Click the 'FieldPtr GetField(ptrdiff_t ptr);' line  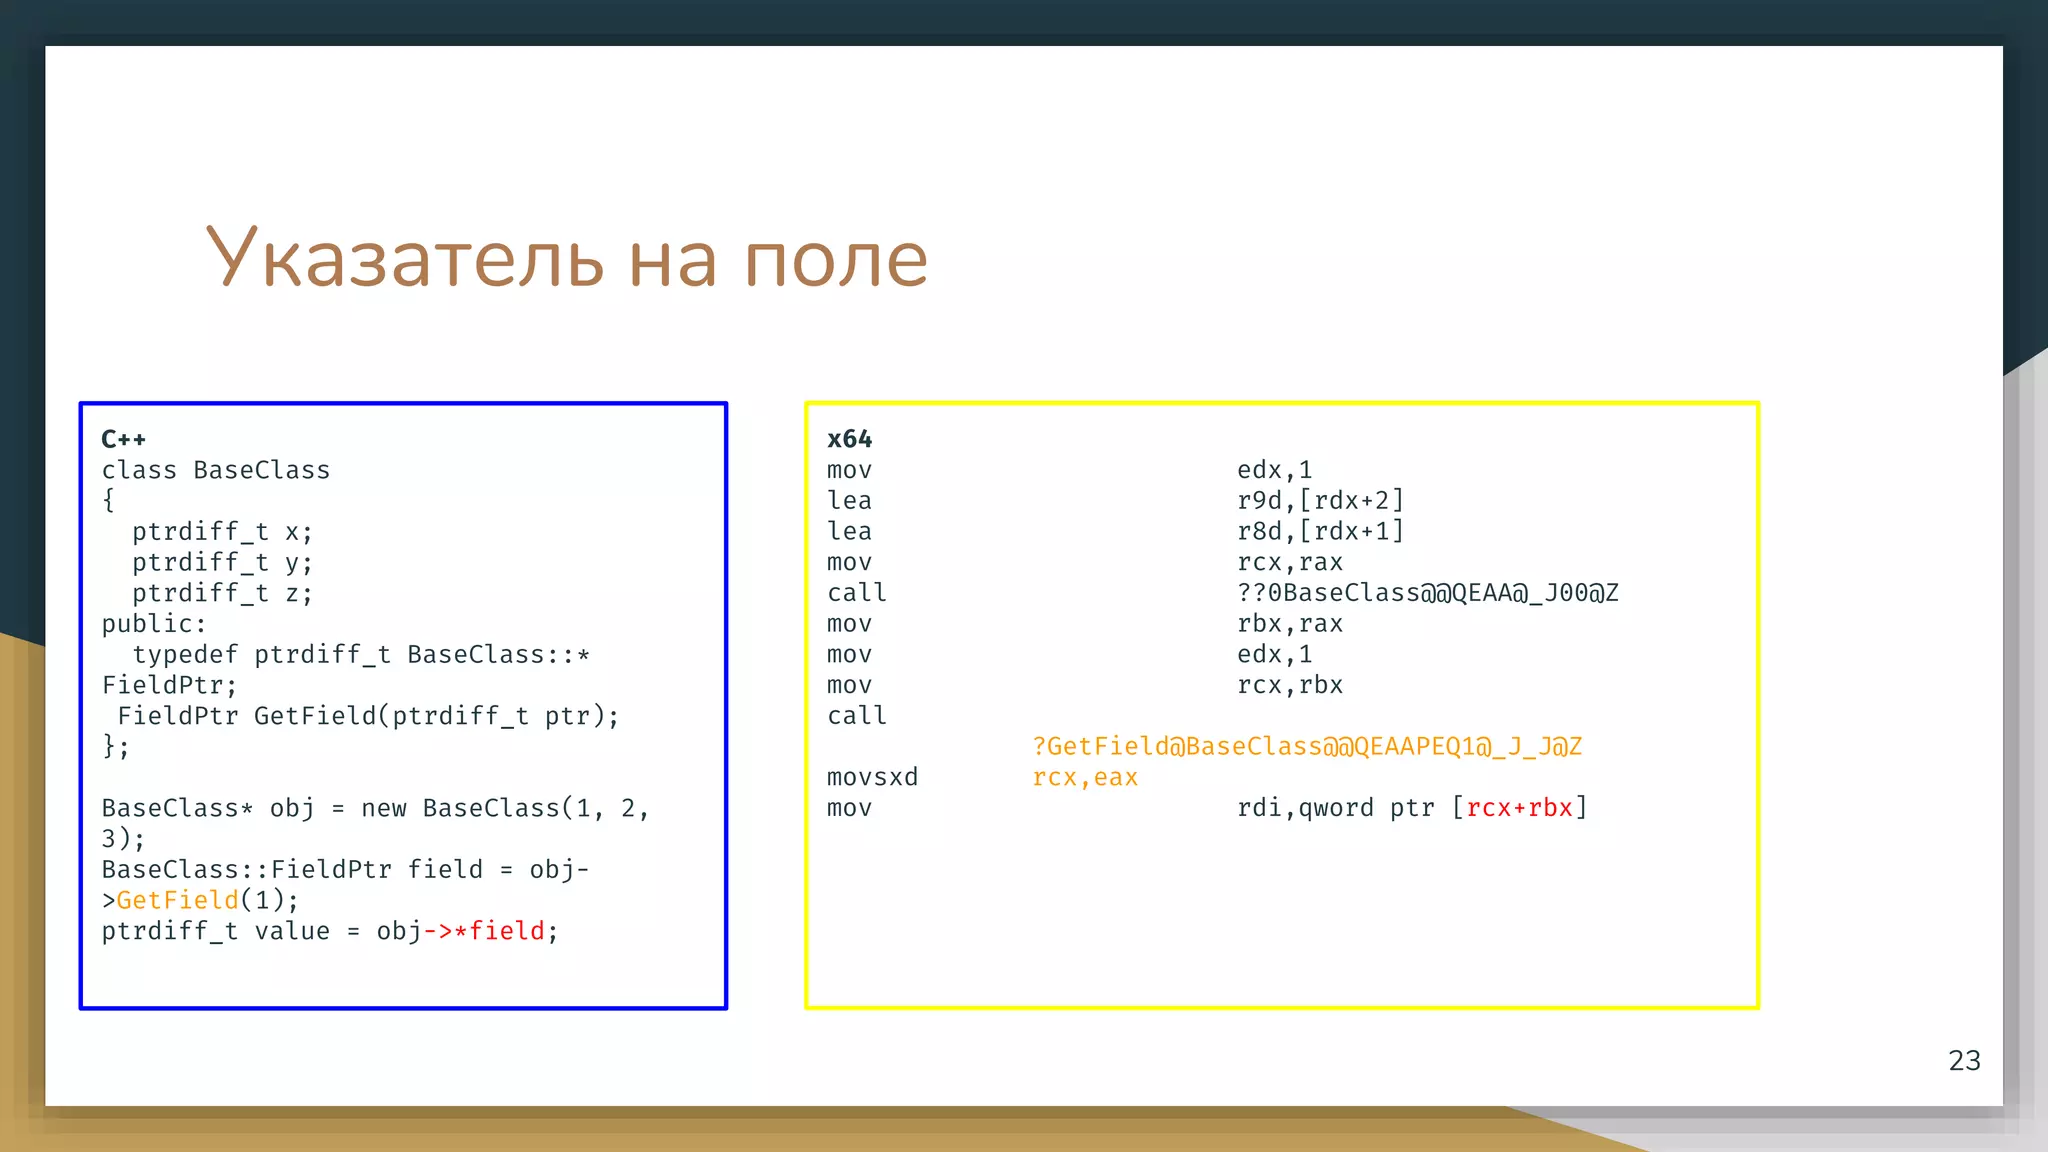point(368,716)
